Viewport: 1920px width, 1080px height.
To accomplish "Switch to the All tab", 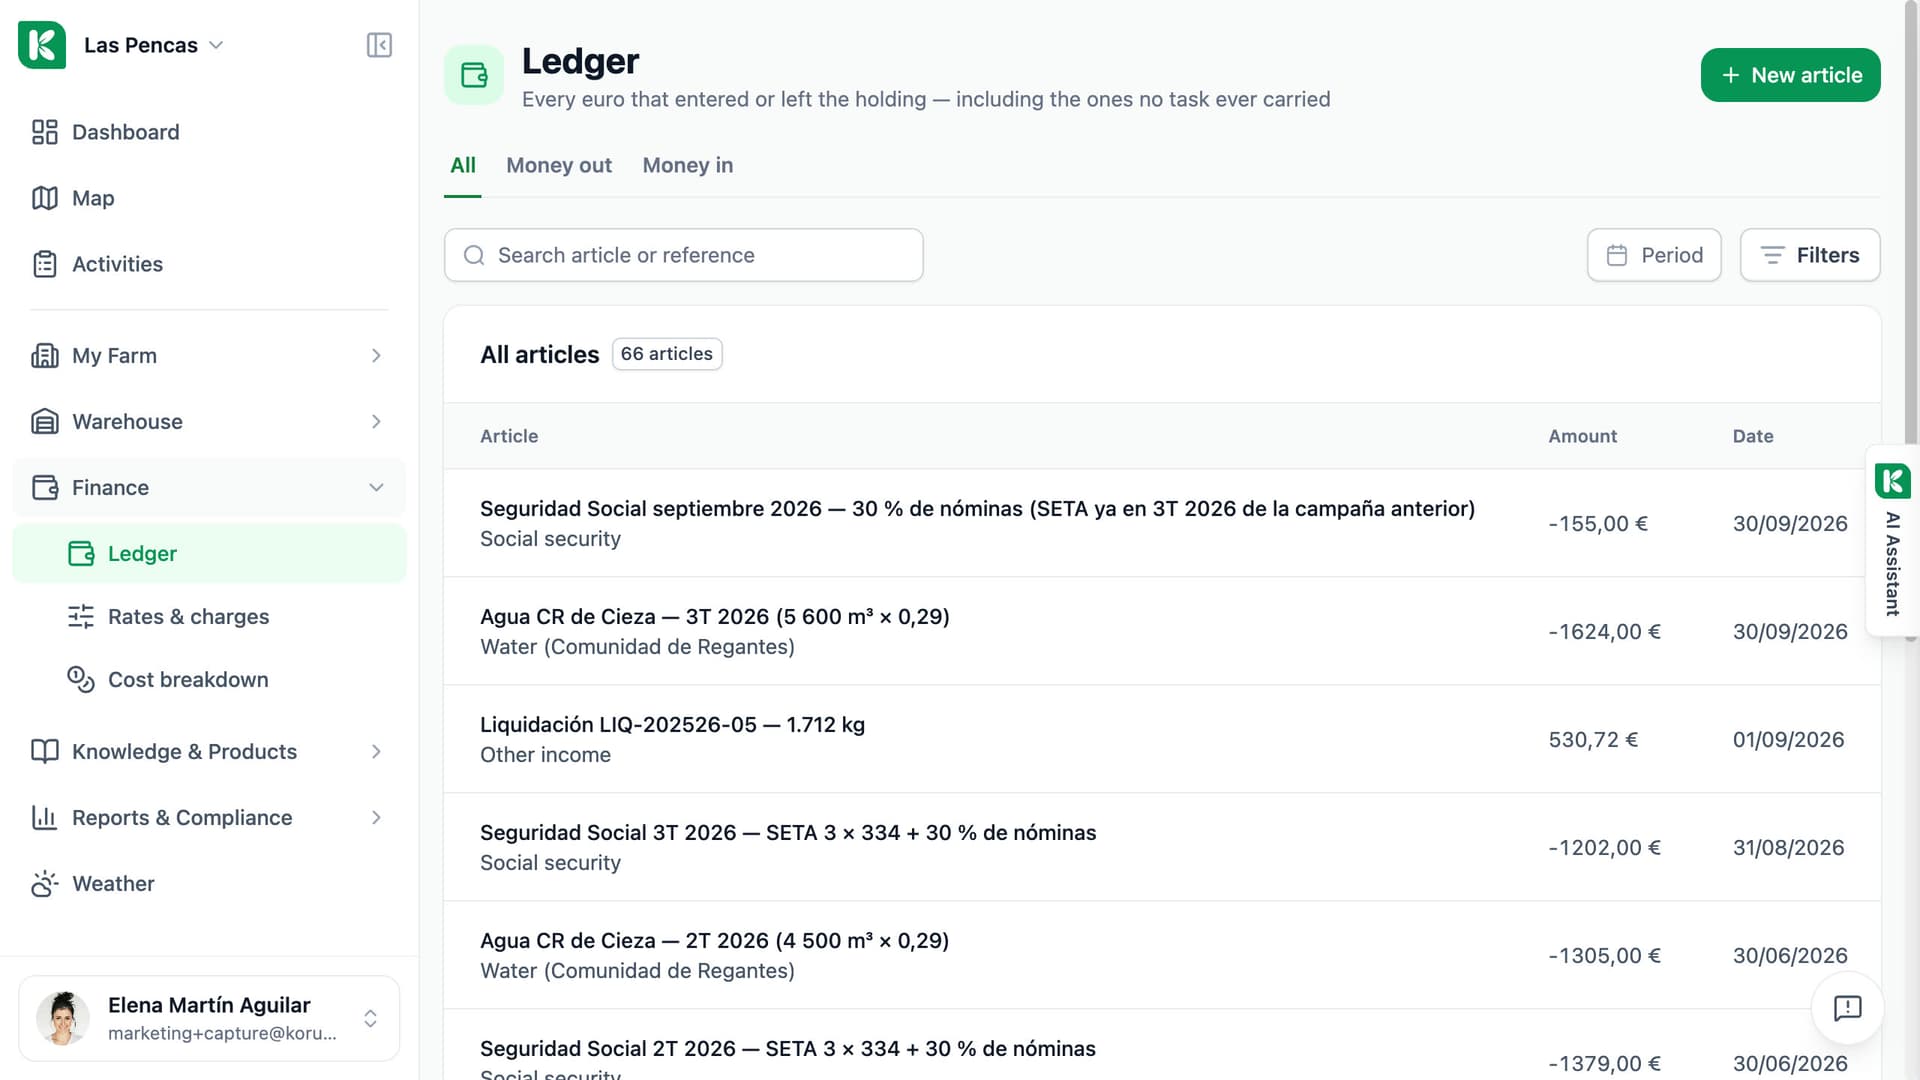I will (x=463, y=166).
